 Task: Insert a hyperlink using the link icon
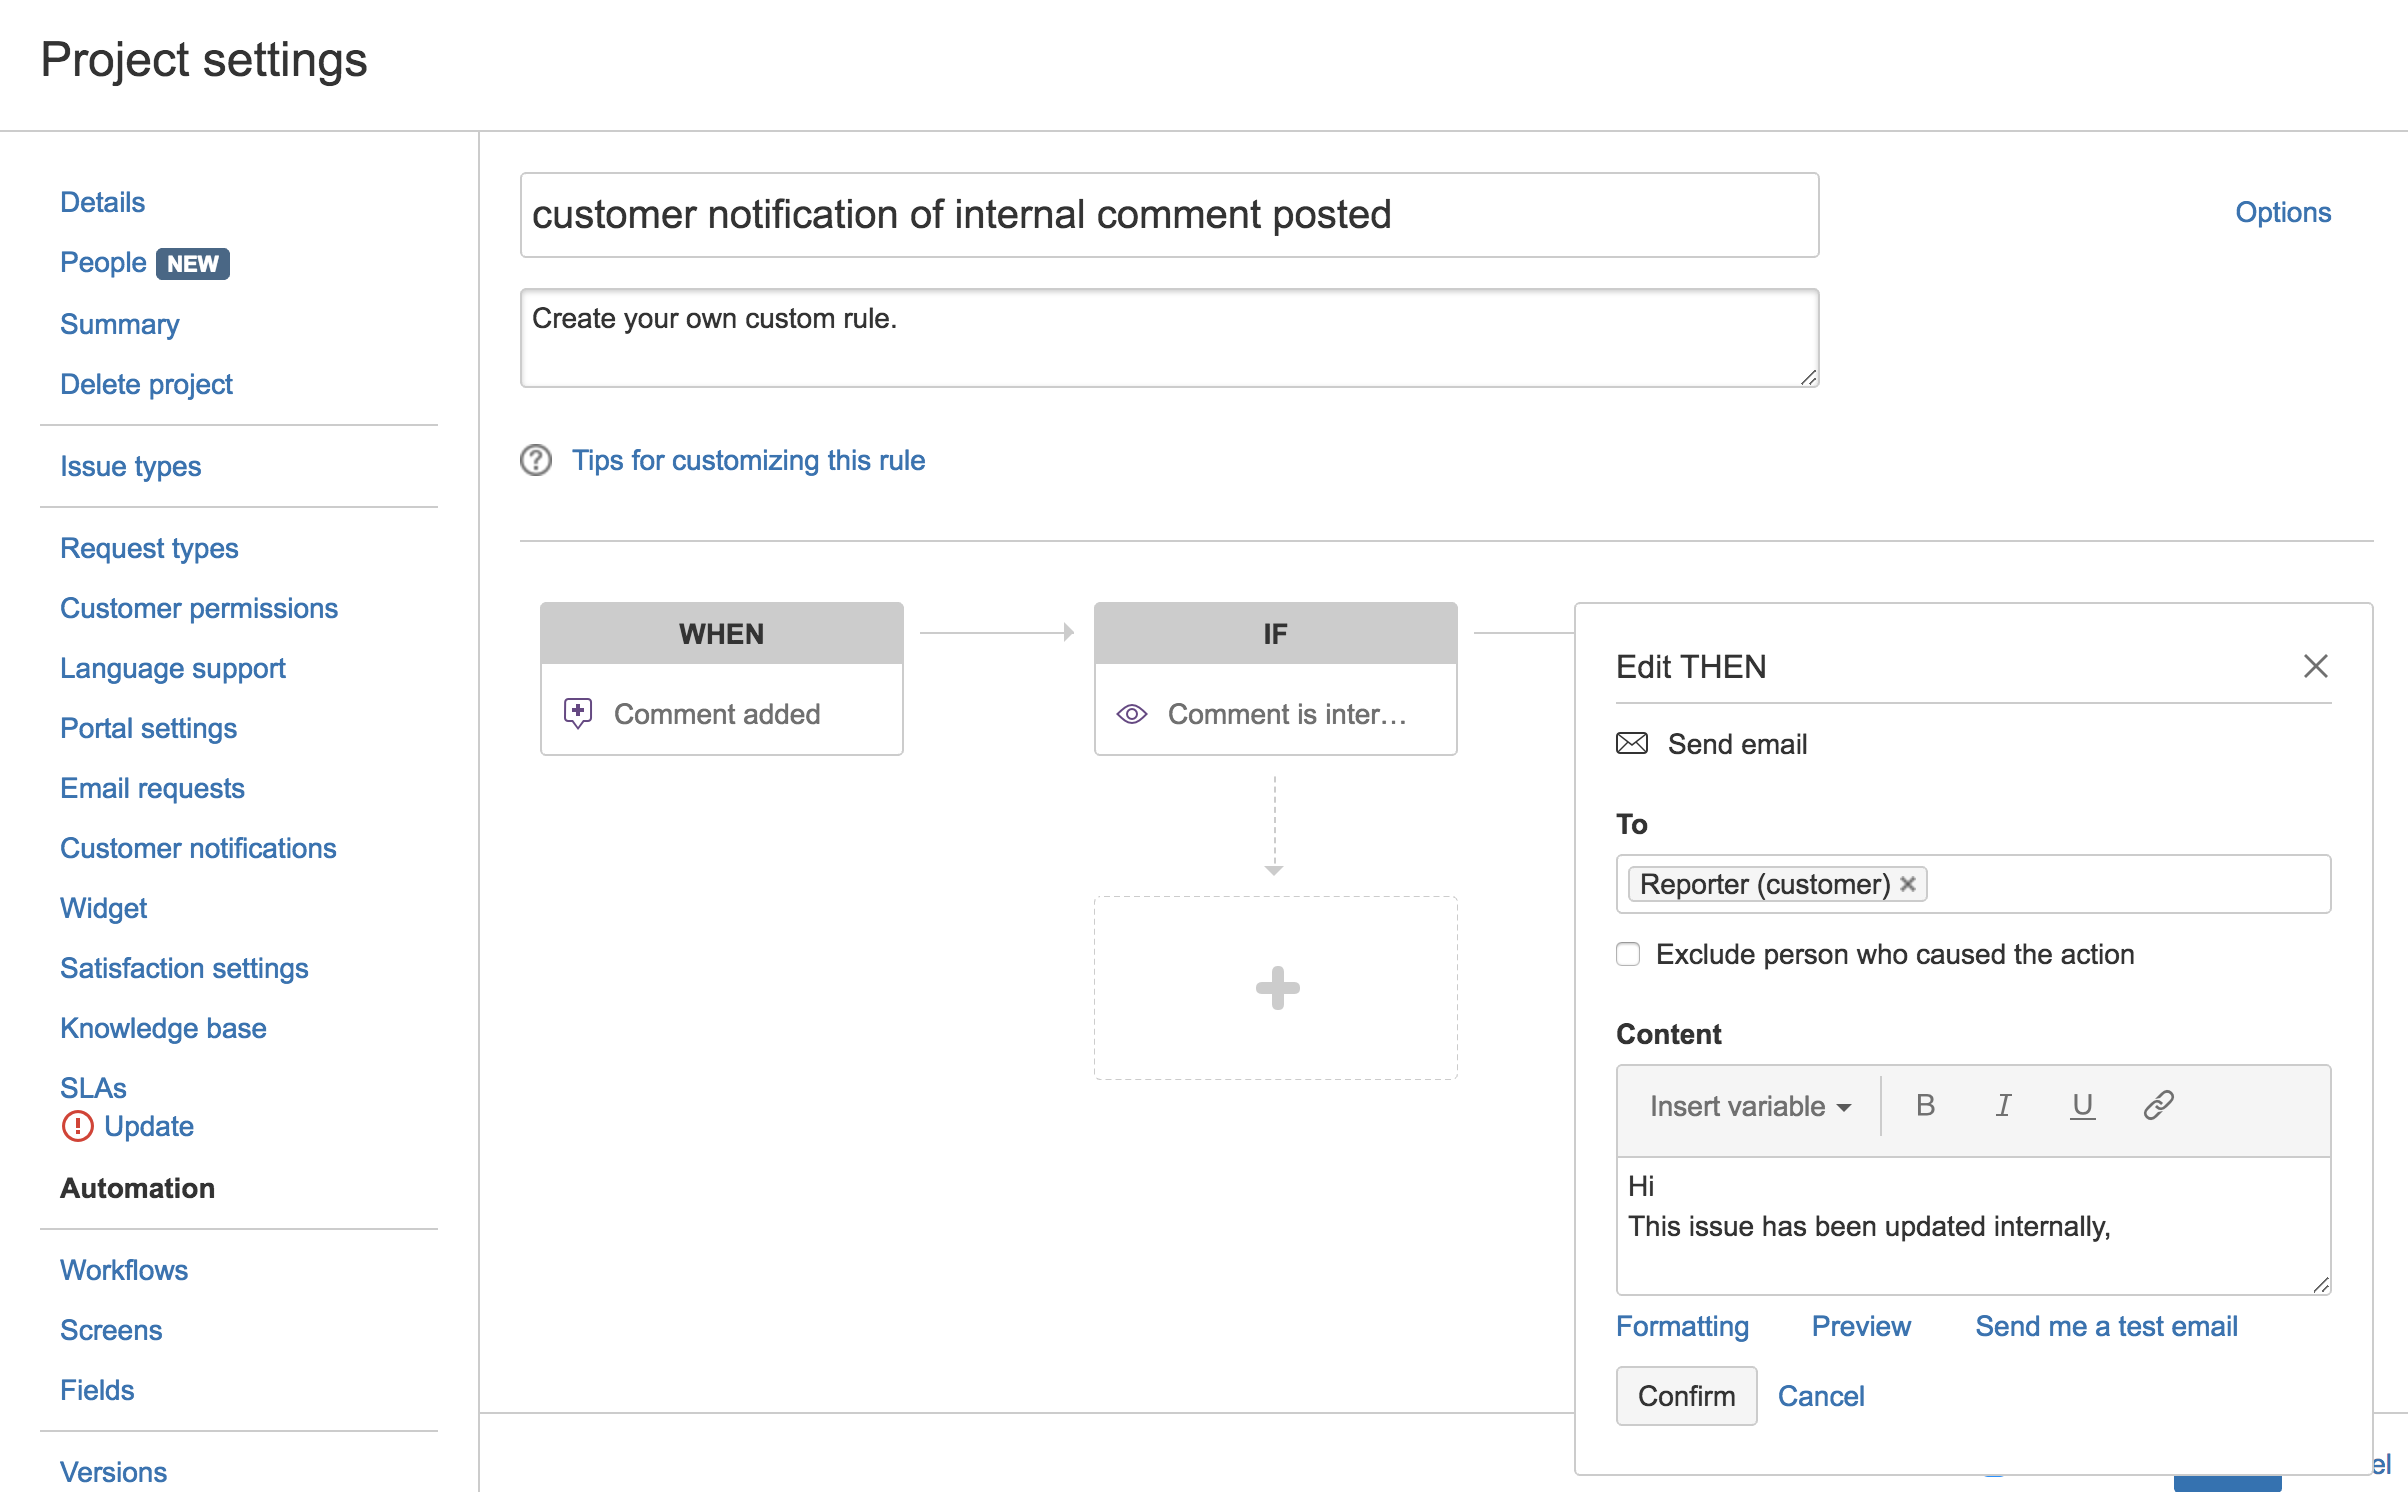(2158, 1105)
